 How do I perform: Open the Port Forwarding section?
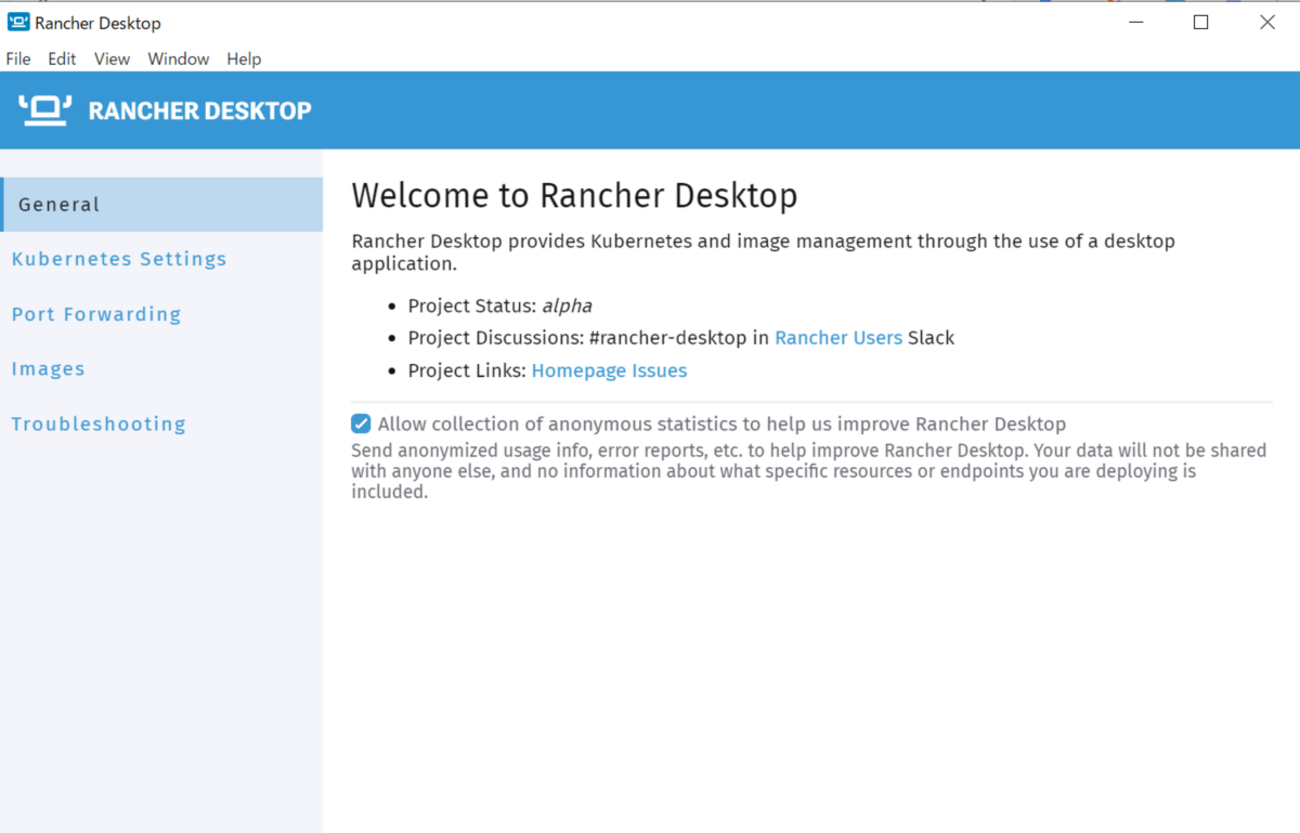click(96, 314)
